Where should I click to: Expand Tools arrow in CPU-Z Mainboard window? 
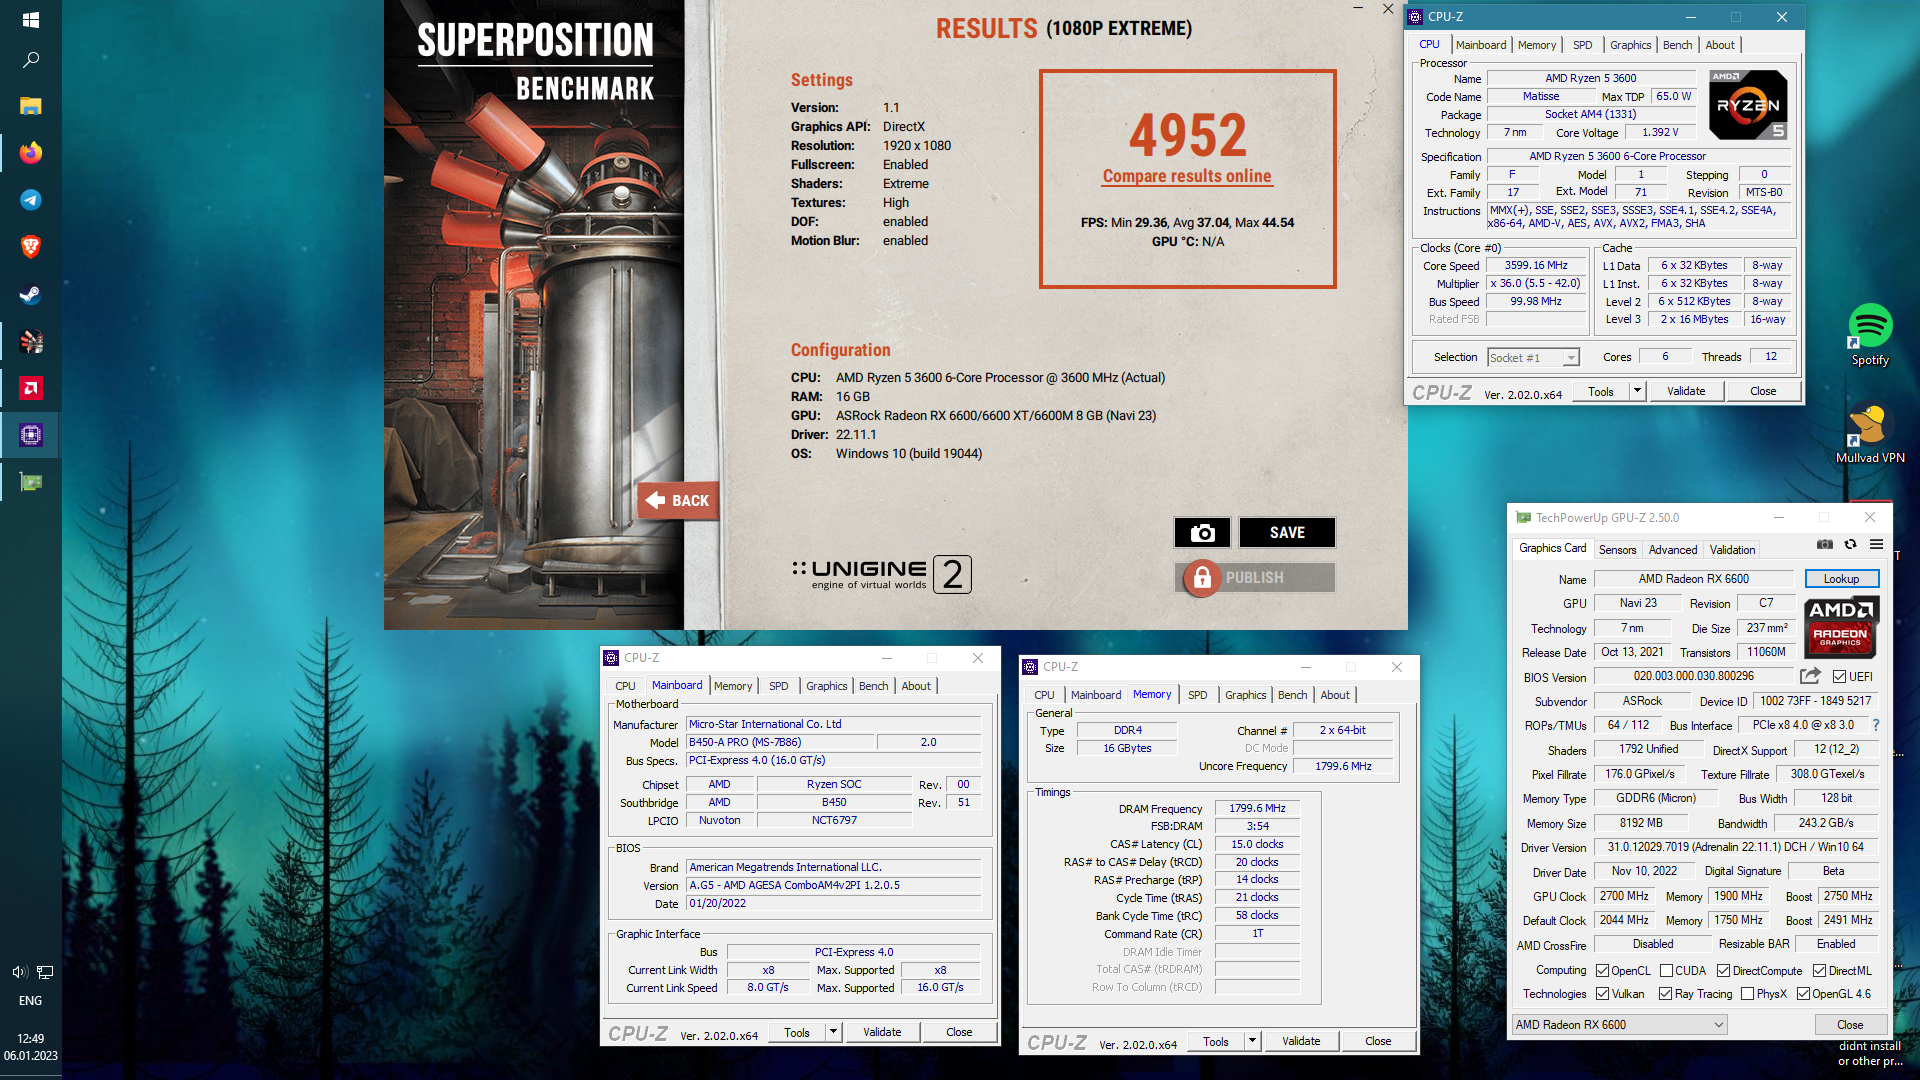point(833,1032)
